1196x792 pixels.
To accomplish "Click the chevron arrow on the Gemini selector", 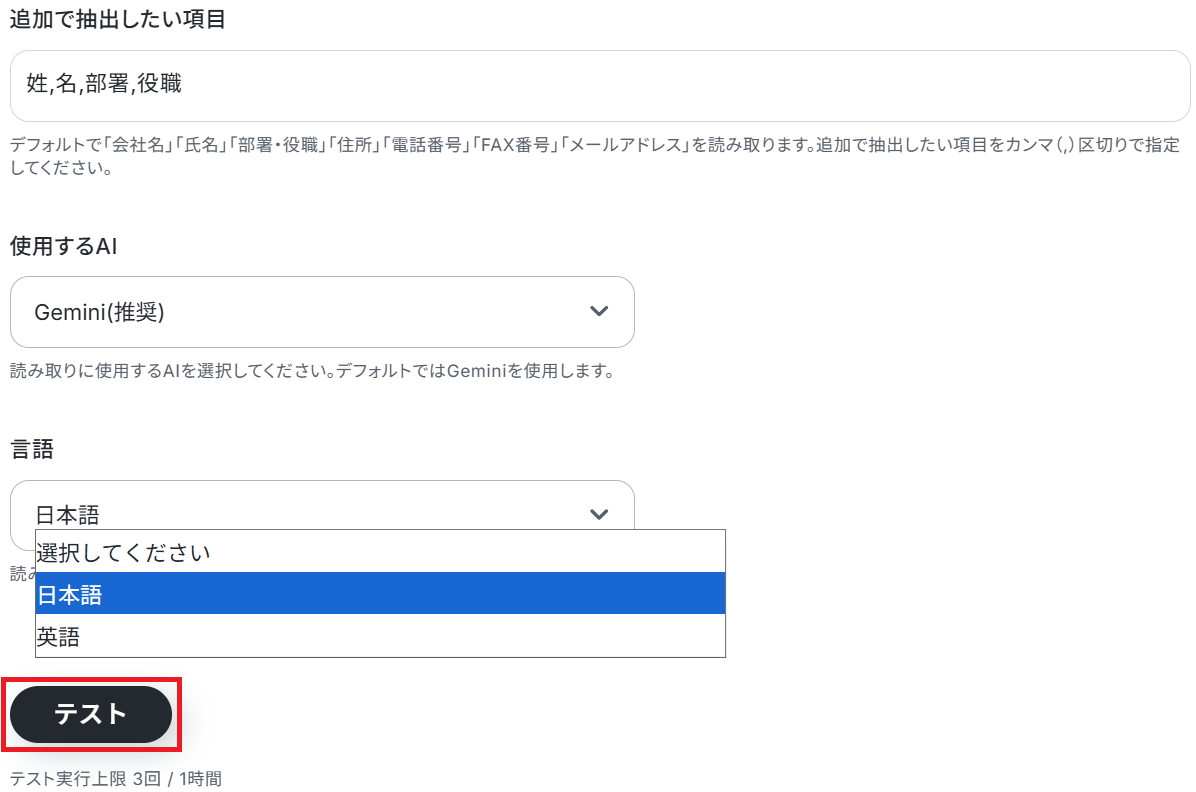I will [599, 312].
